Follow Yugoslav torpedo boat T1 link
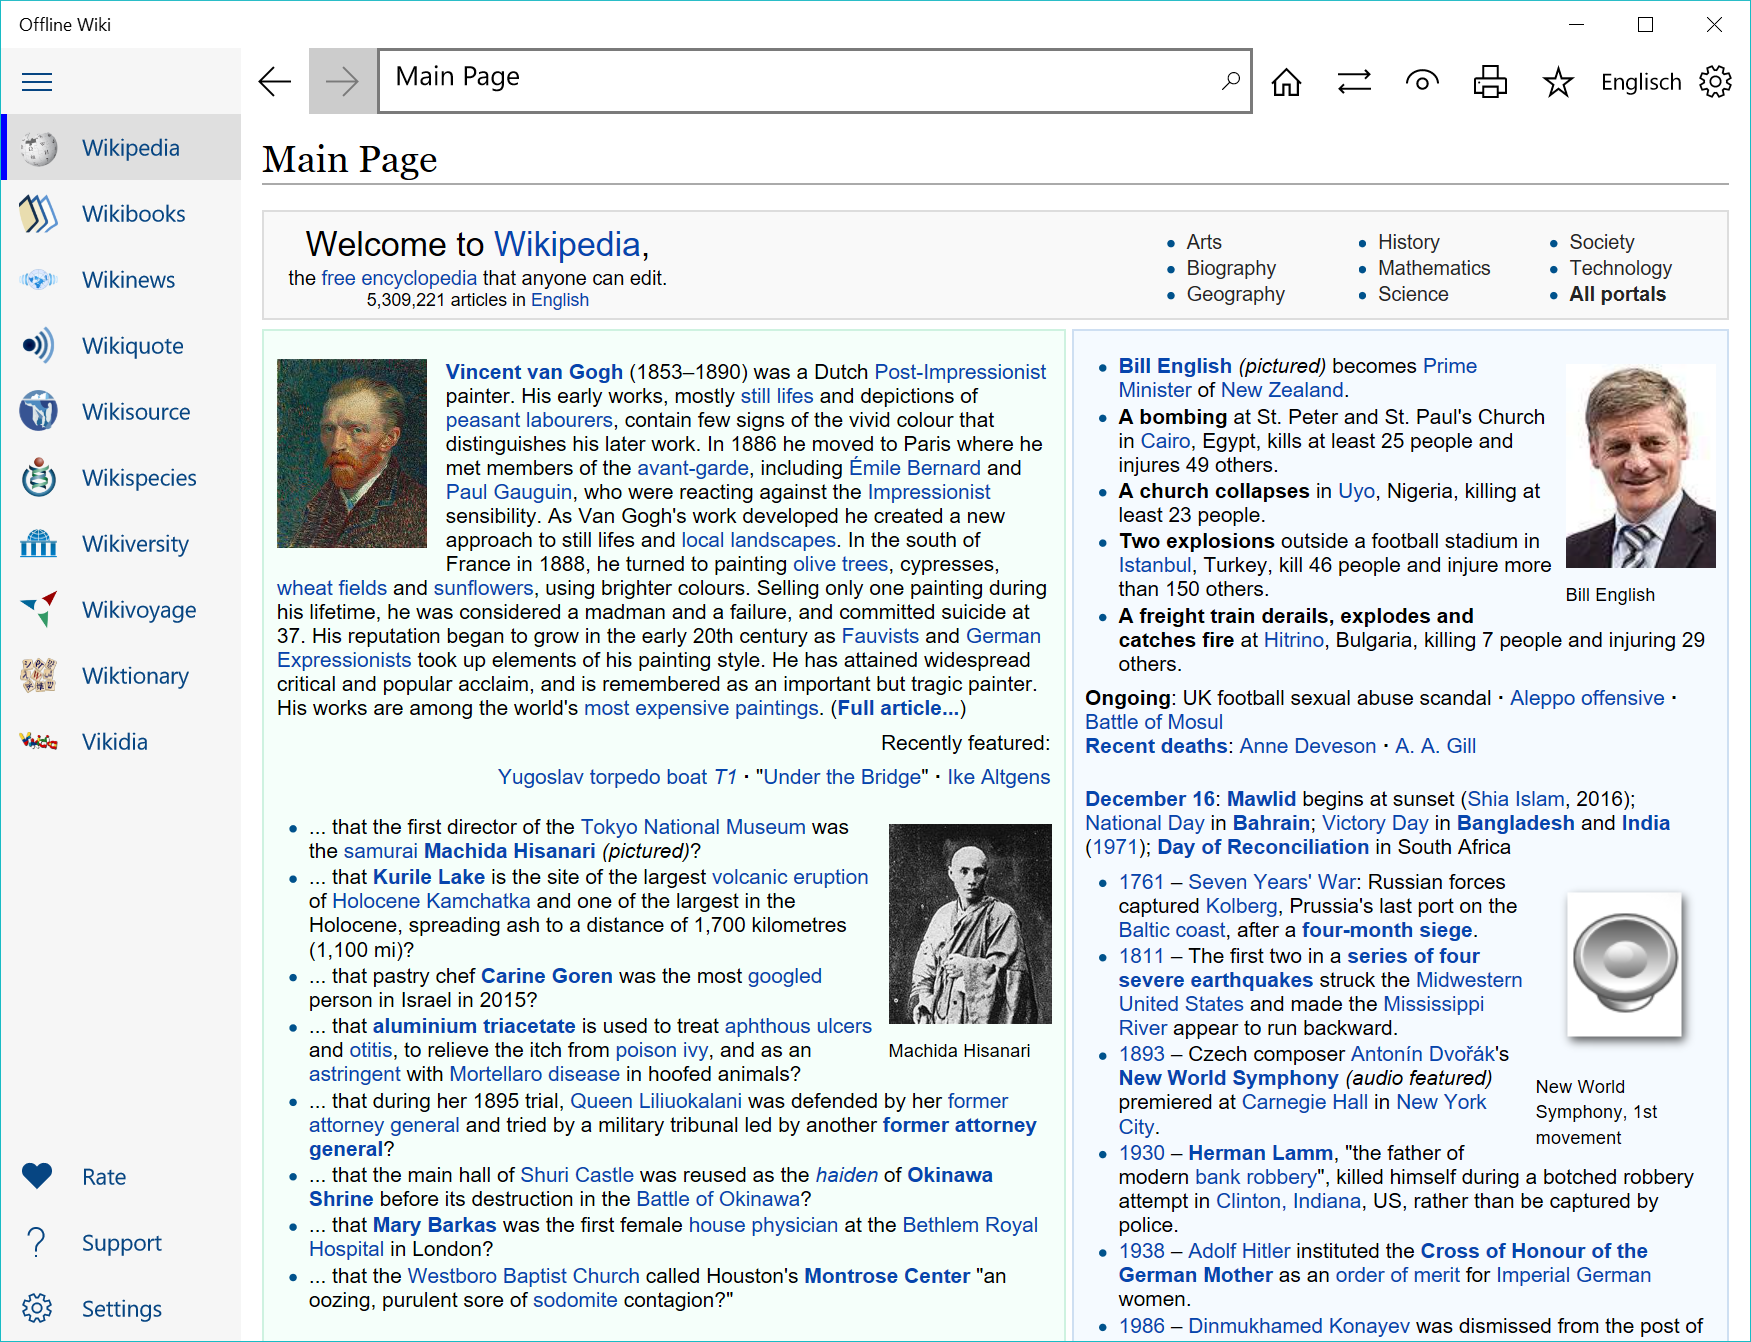 pos(617,777)
